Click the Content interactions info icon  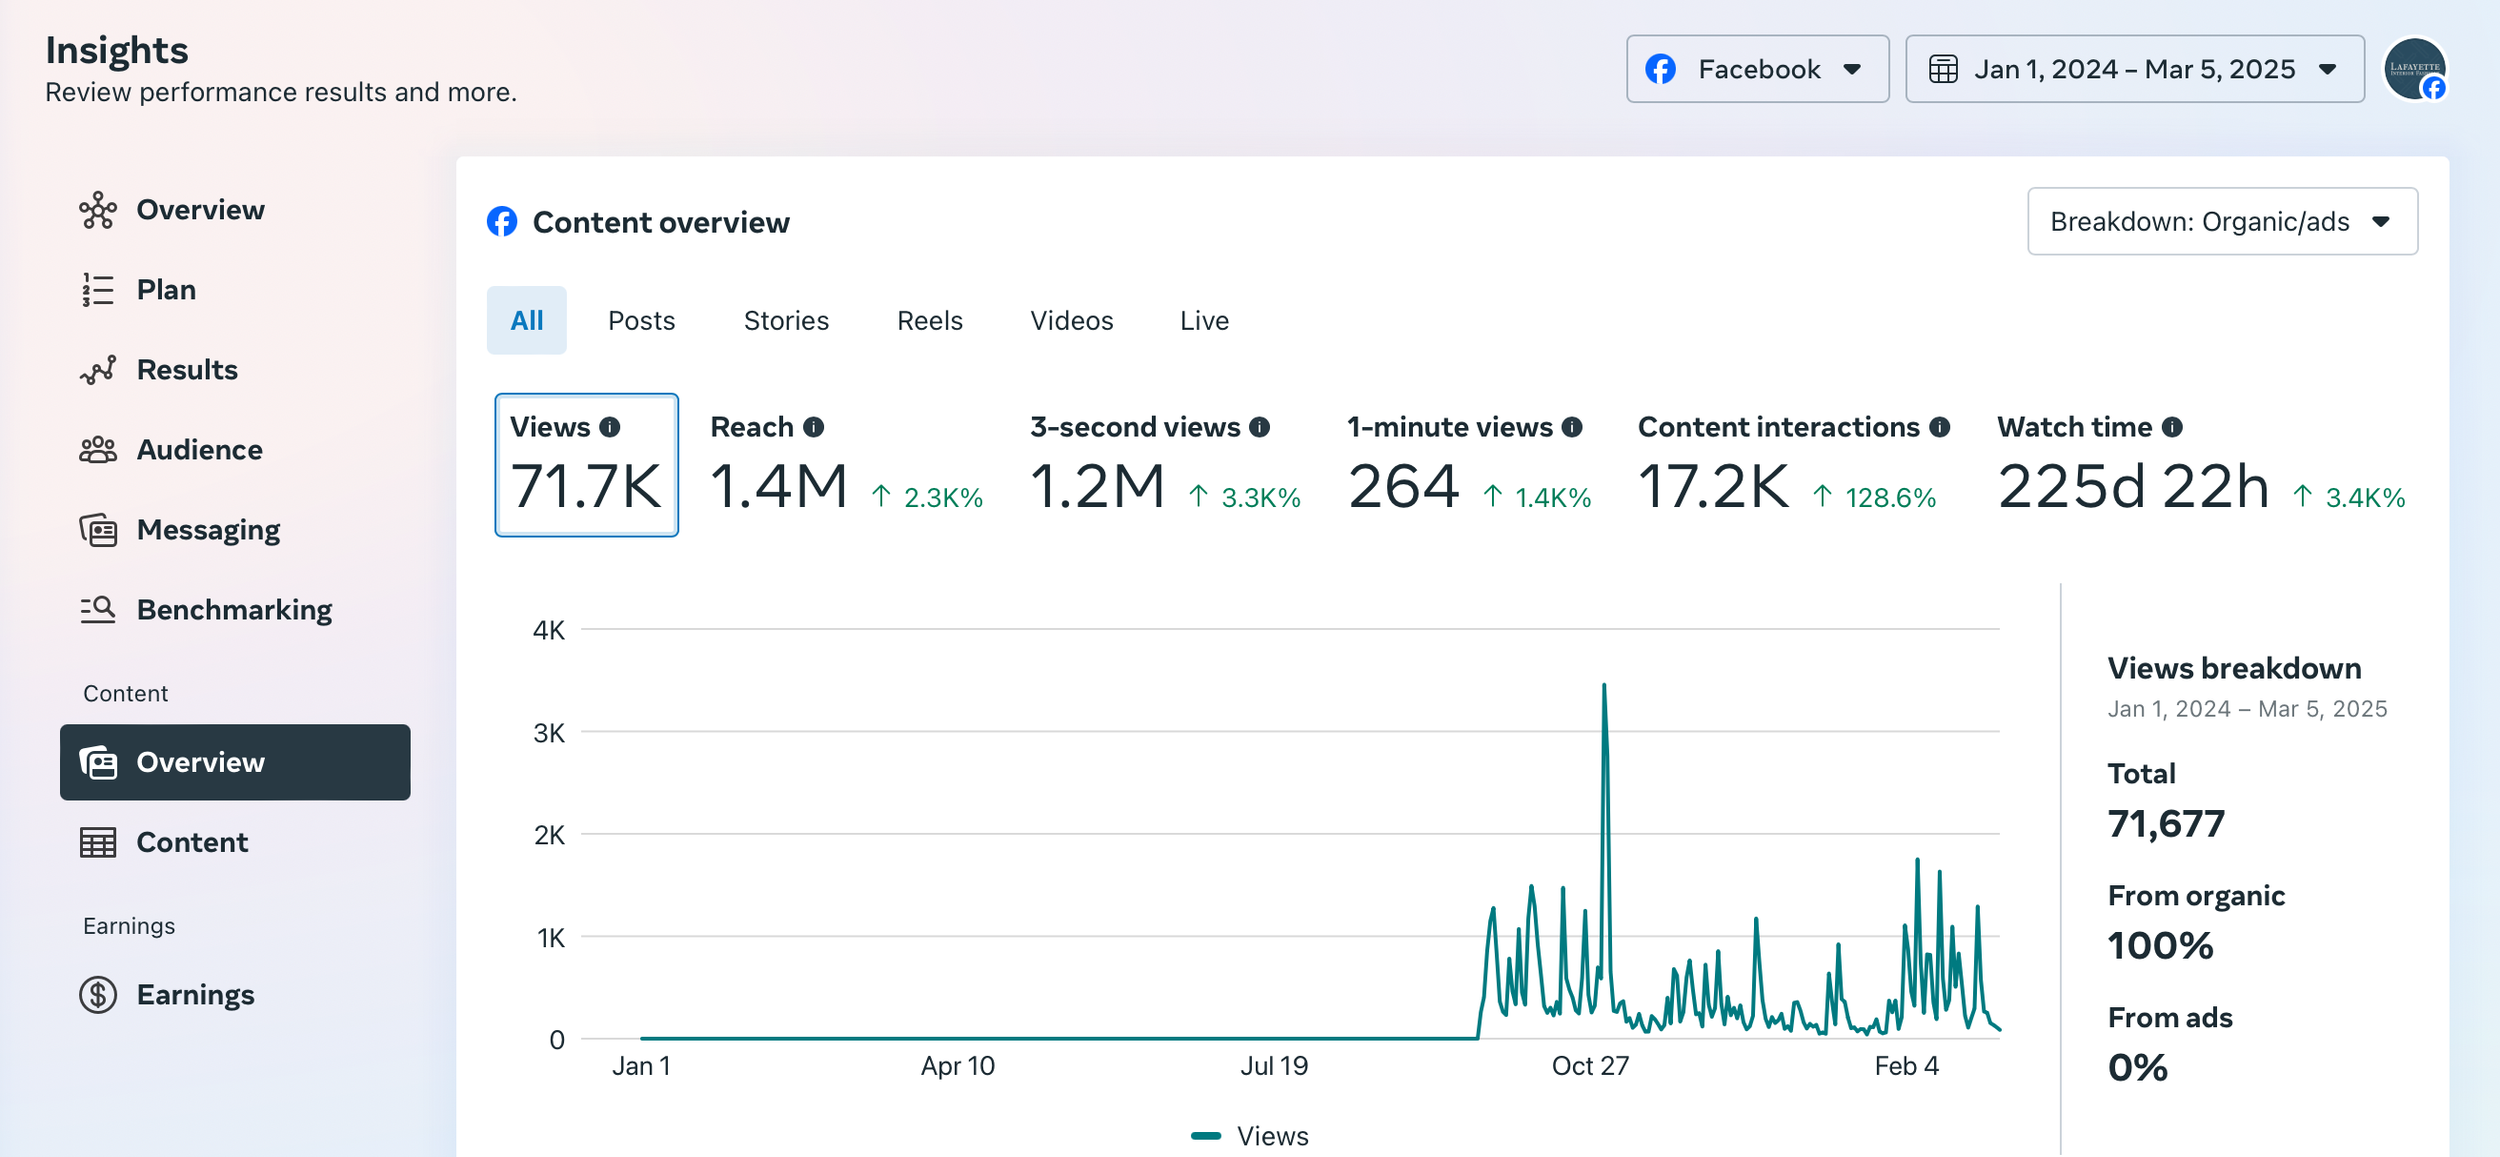point(1940,427)
